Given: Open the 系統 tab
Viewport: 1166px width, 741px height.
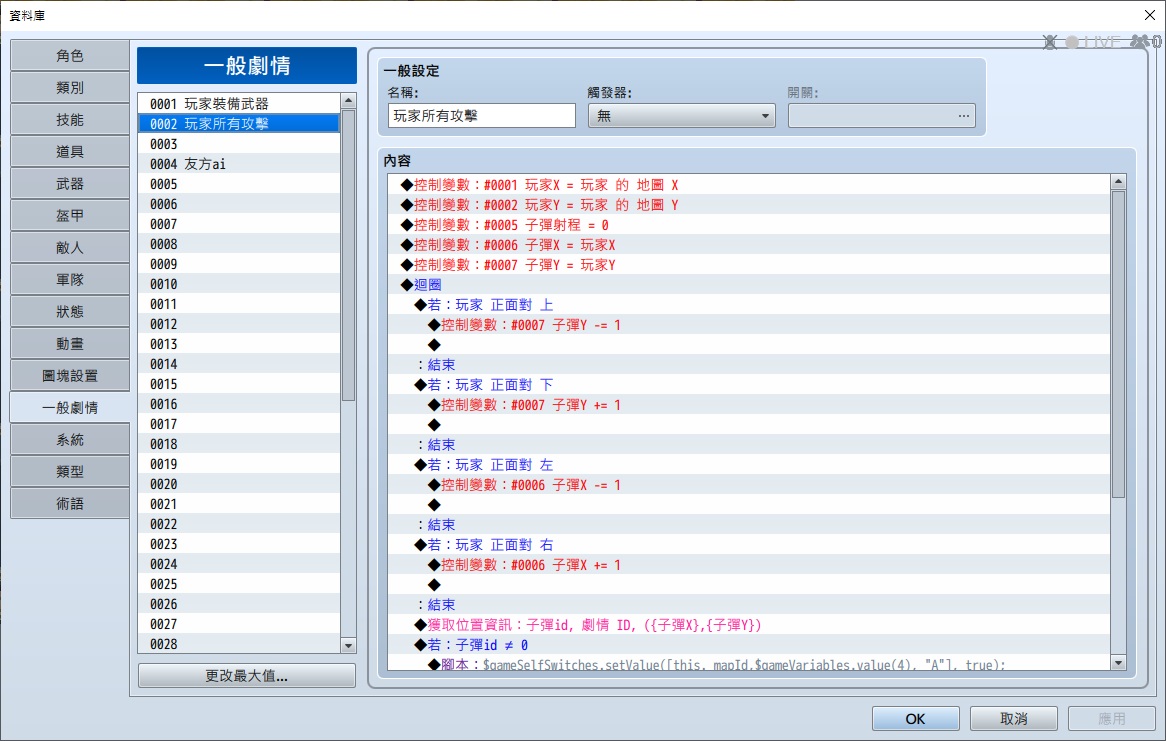Looking at the screenshot, I should (70, 440).
